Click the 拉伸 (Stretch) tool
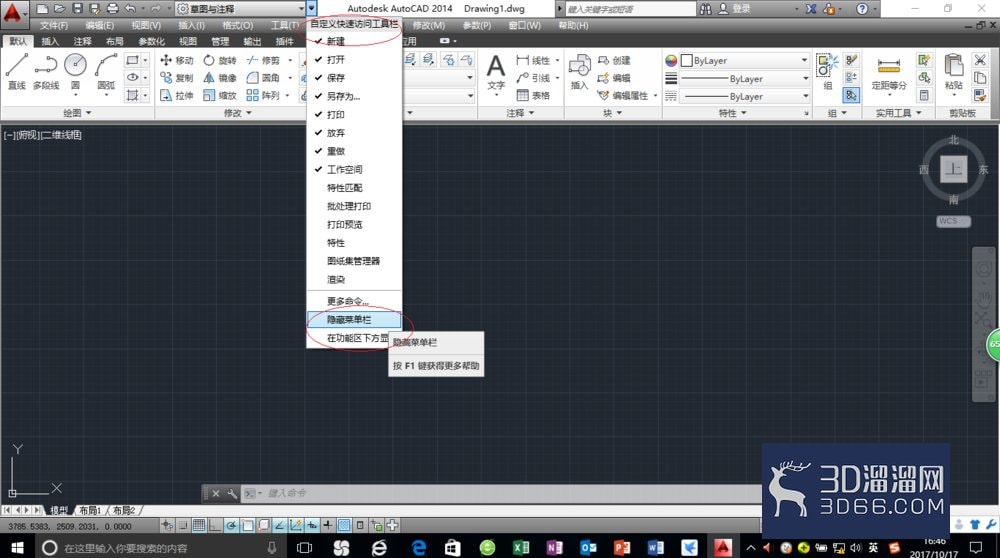The height and width of the screenshot is (558, 1000). (x=177, y=95)
